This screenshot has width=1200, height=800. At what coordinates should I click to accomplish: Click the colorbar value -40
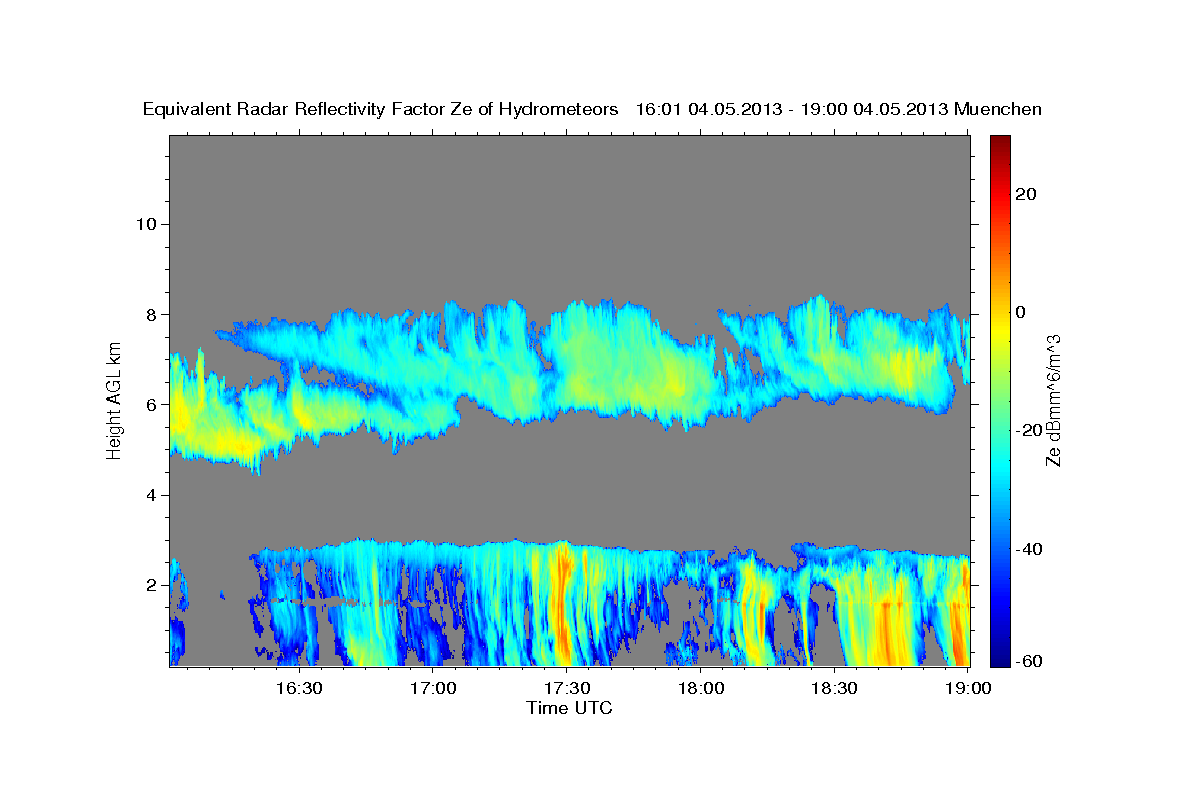point(1030,549)
